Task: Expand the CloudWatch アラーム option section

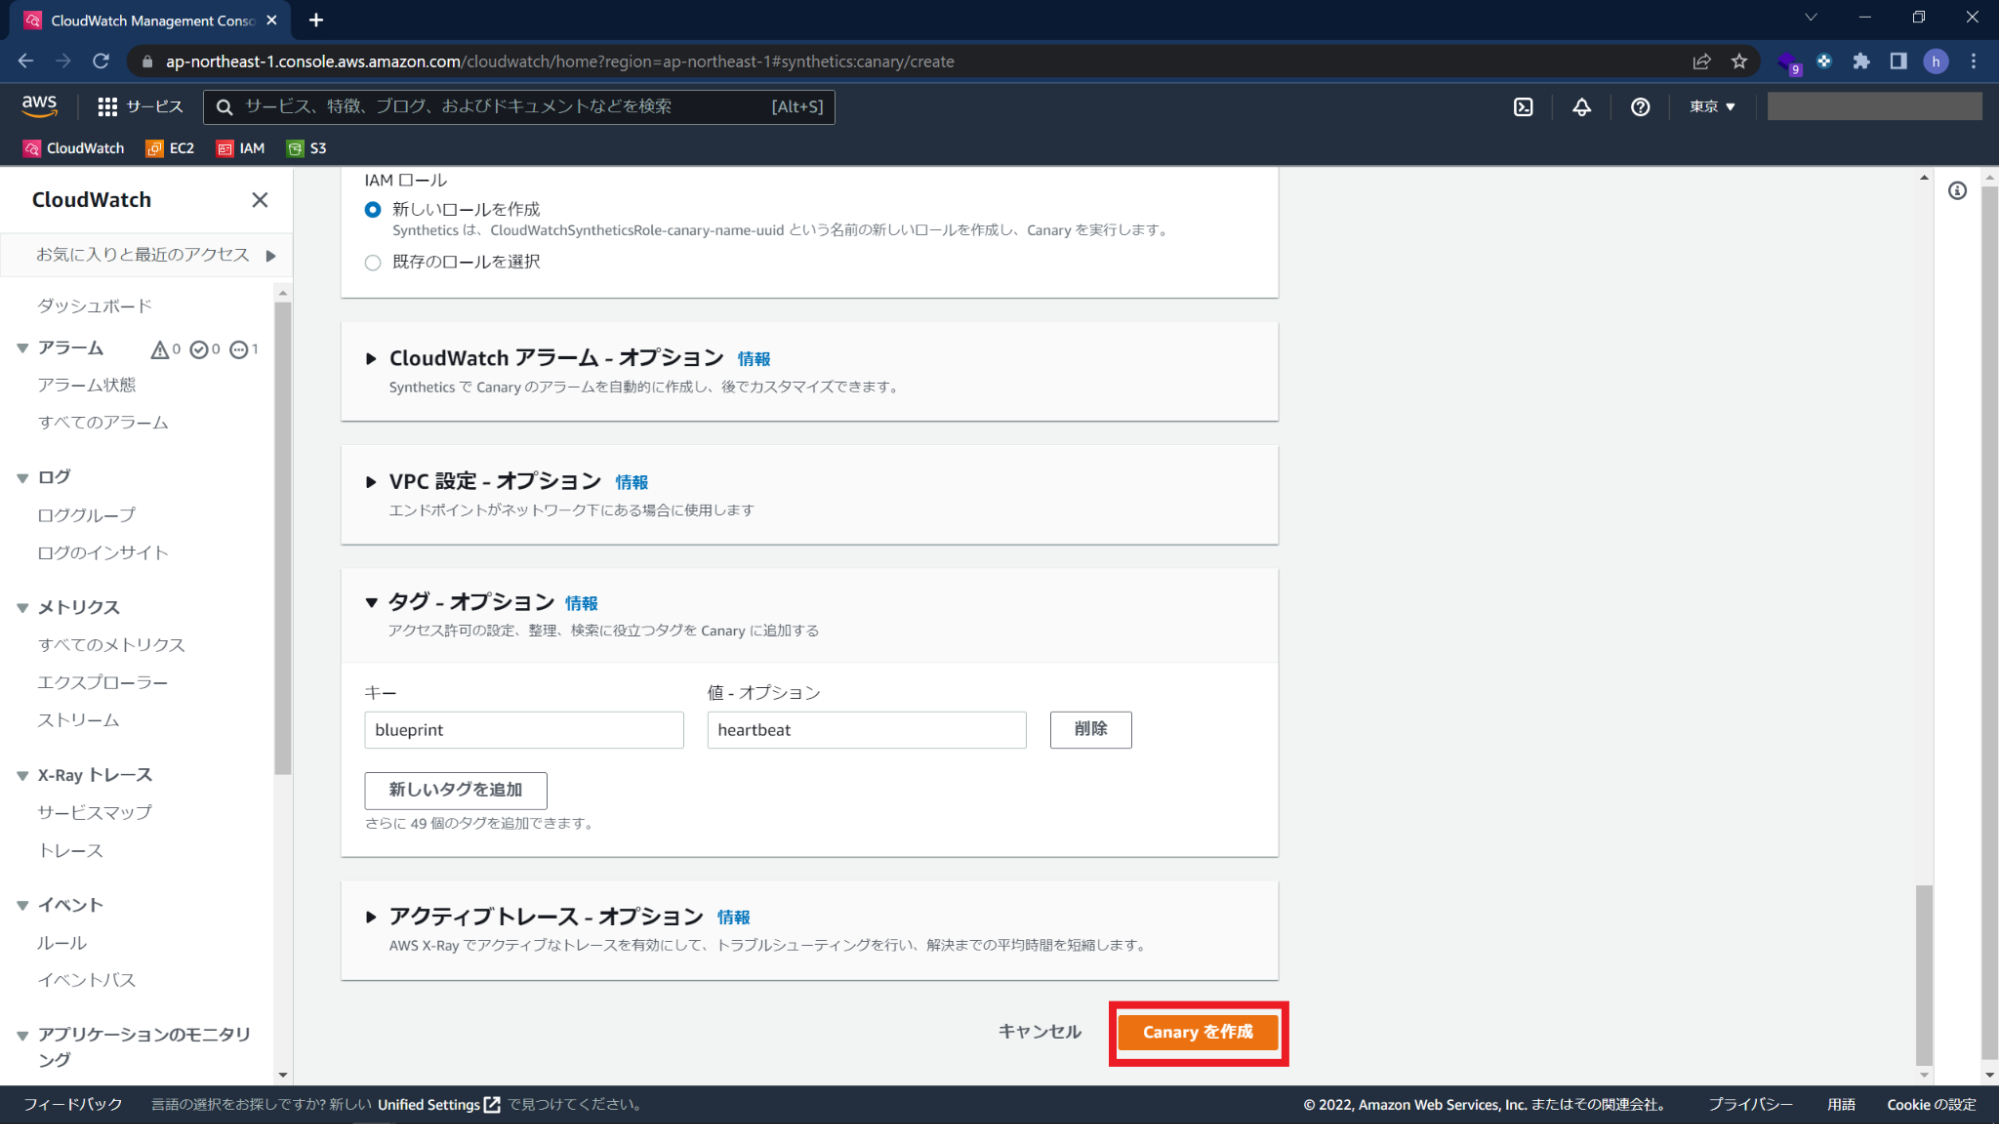Action: [371, 359]
